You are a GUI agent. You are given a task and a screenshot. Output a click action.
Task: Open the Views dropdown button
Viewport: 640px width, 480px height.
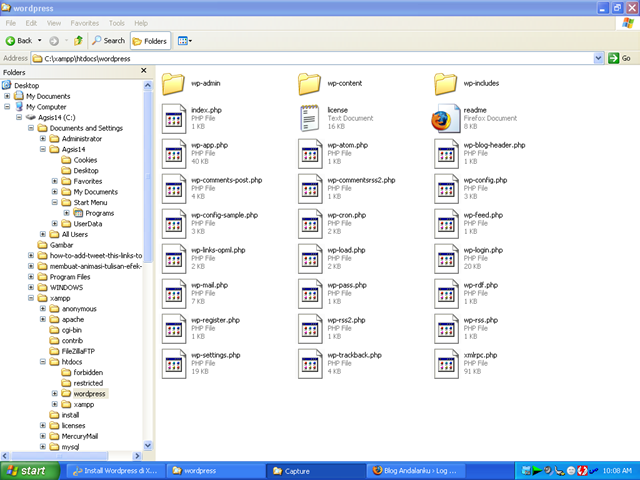(184, 41)
